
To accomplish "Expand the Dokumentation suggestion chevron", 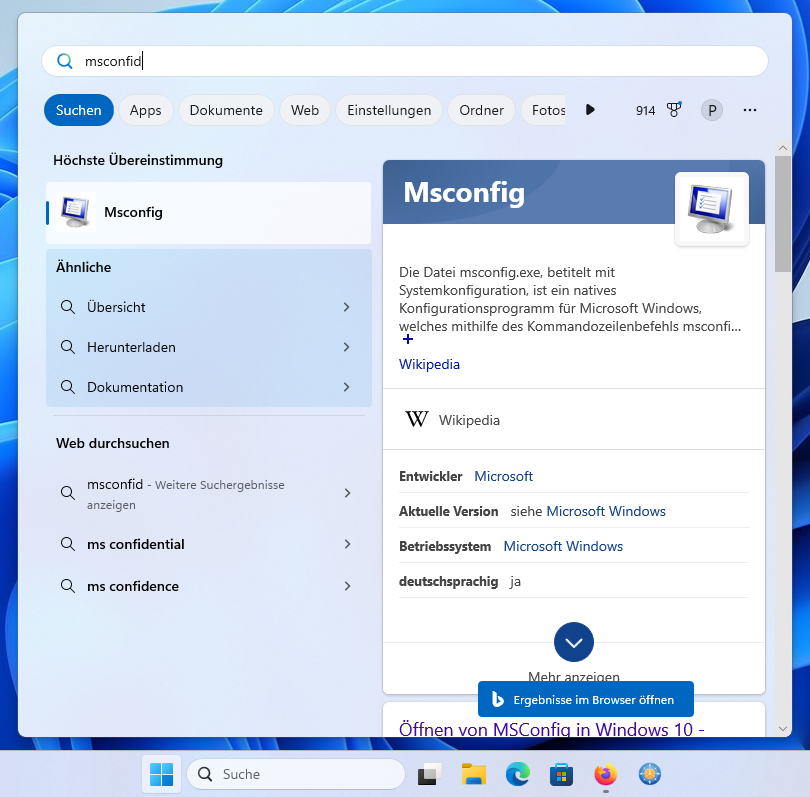I will coord(347,386).
